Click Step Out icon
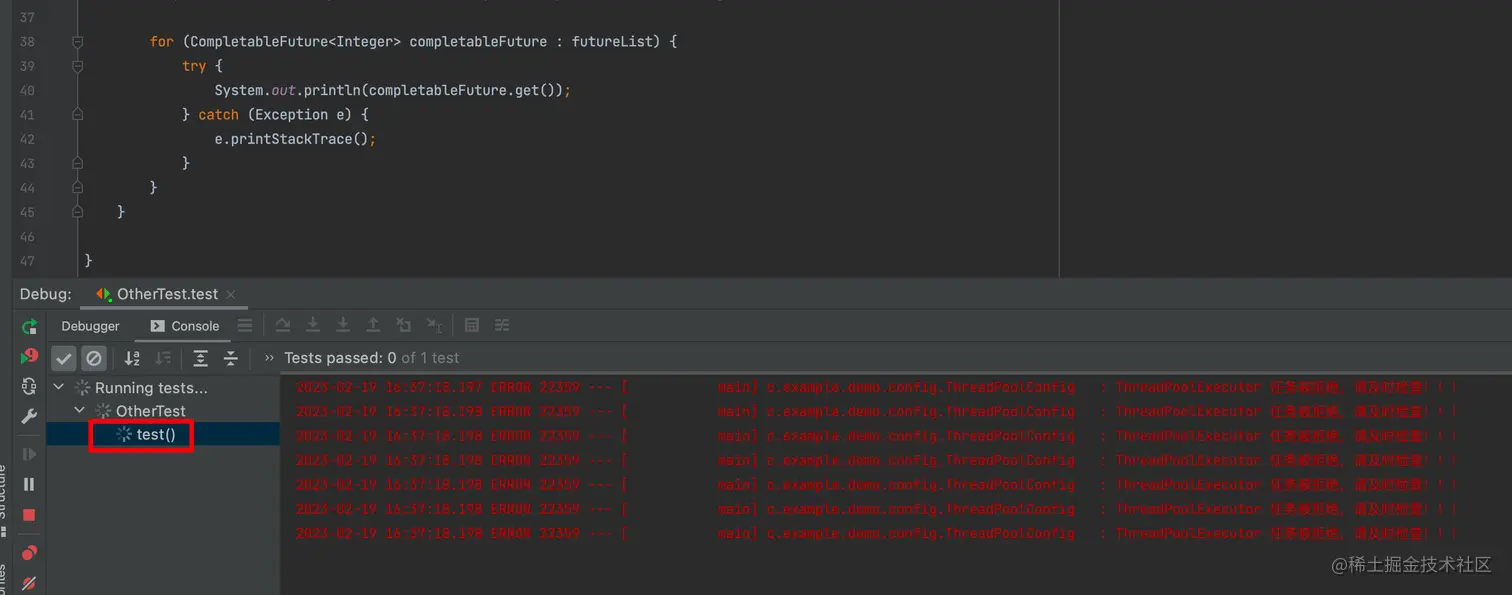Viewport: 1512px width, 595px height. [x=373, y=325]
